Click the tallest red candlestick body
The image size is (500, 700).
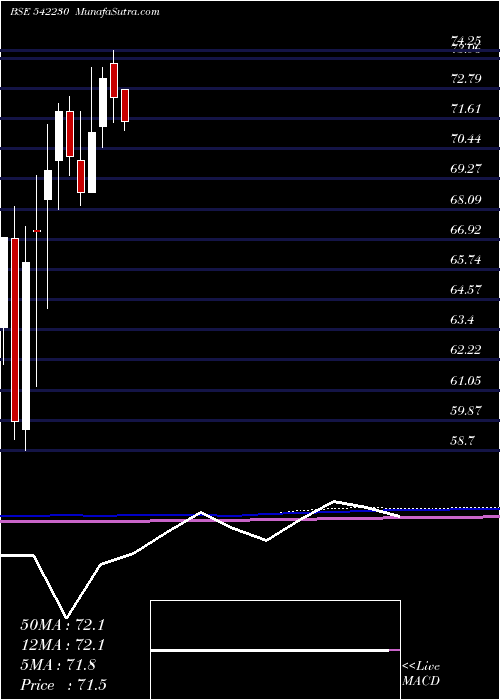[x=15, y=330]
